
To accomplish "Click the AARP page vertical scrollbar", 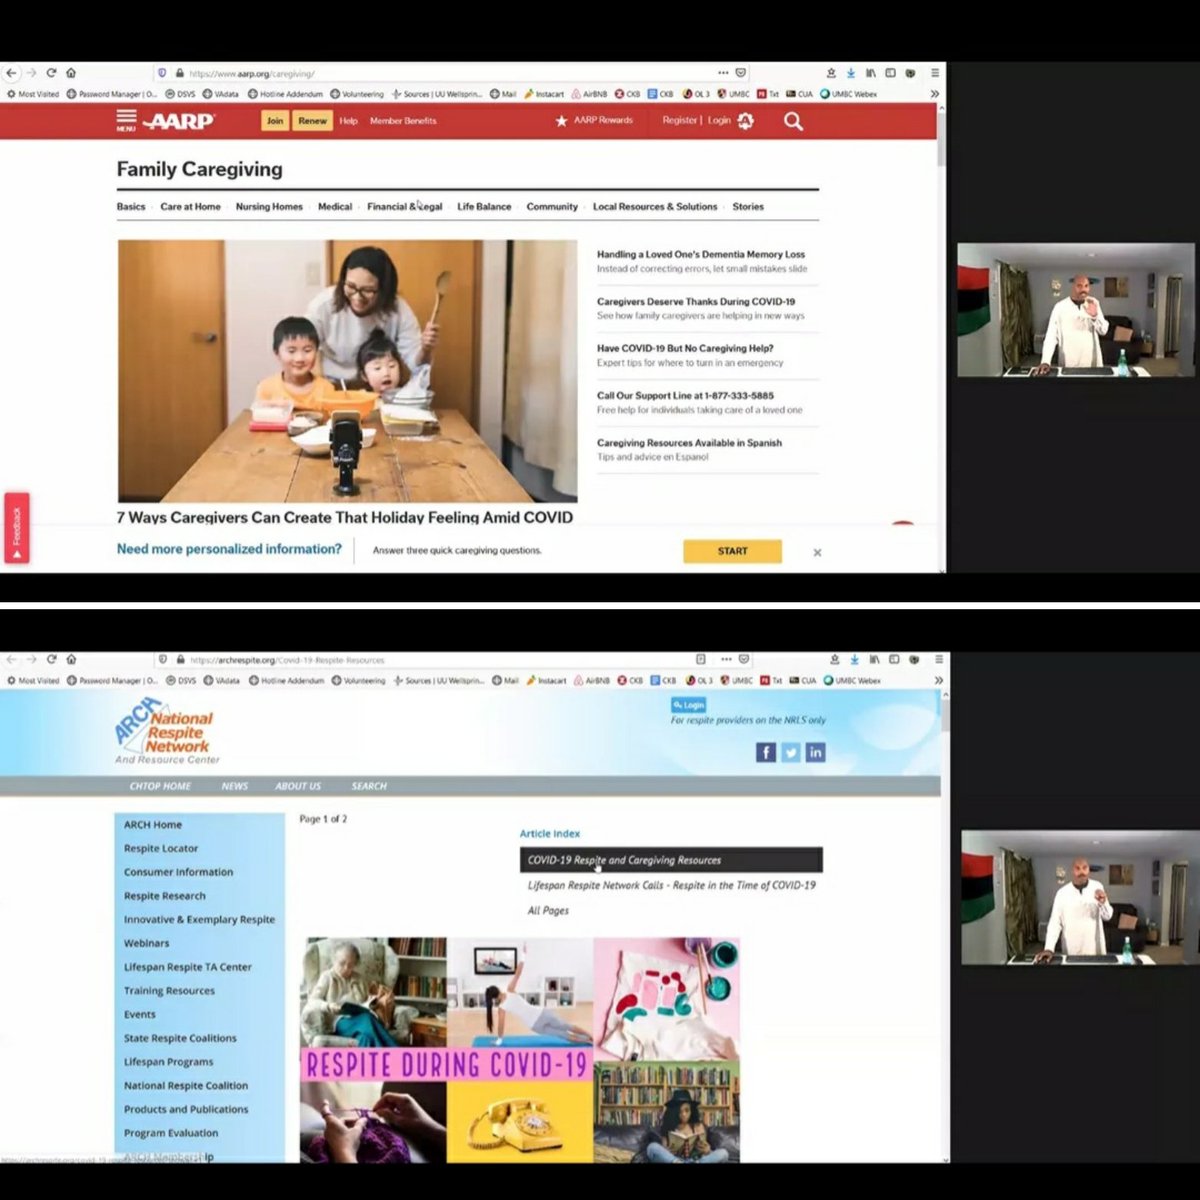I will tap(941, 140).
